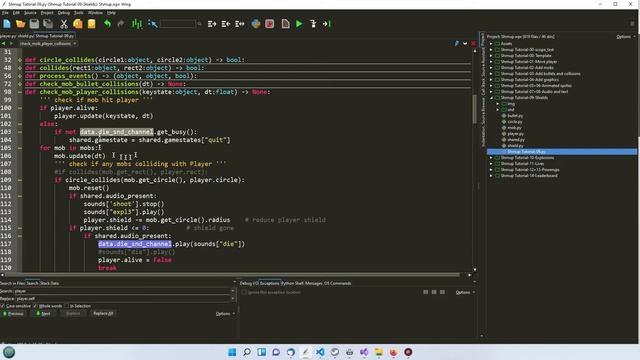
Task: Toggle Ignore this exception location checkbox
Action: point(244,292)
